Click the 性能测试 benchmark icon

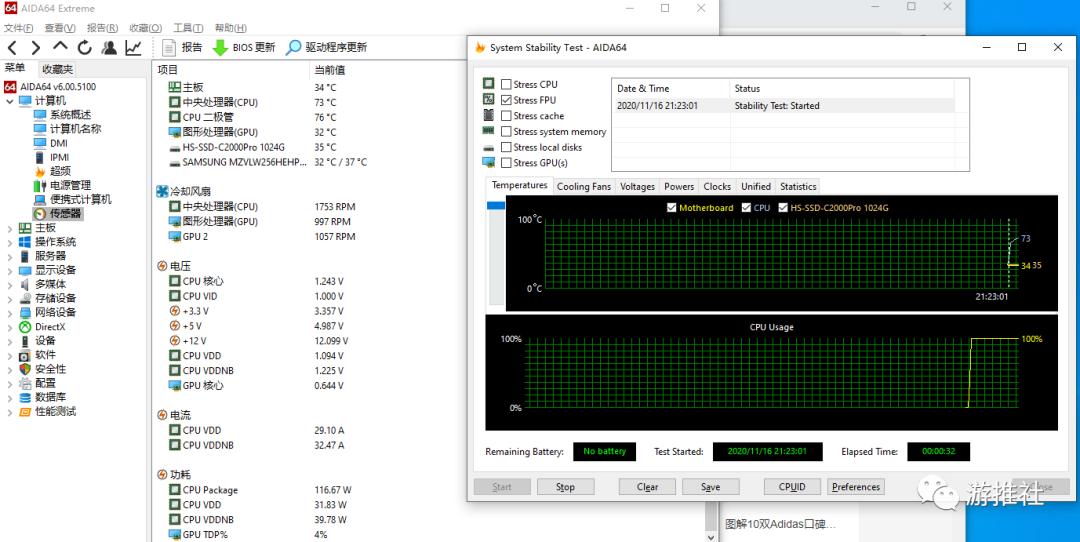[25, 411]
